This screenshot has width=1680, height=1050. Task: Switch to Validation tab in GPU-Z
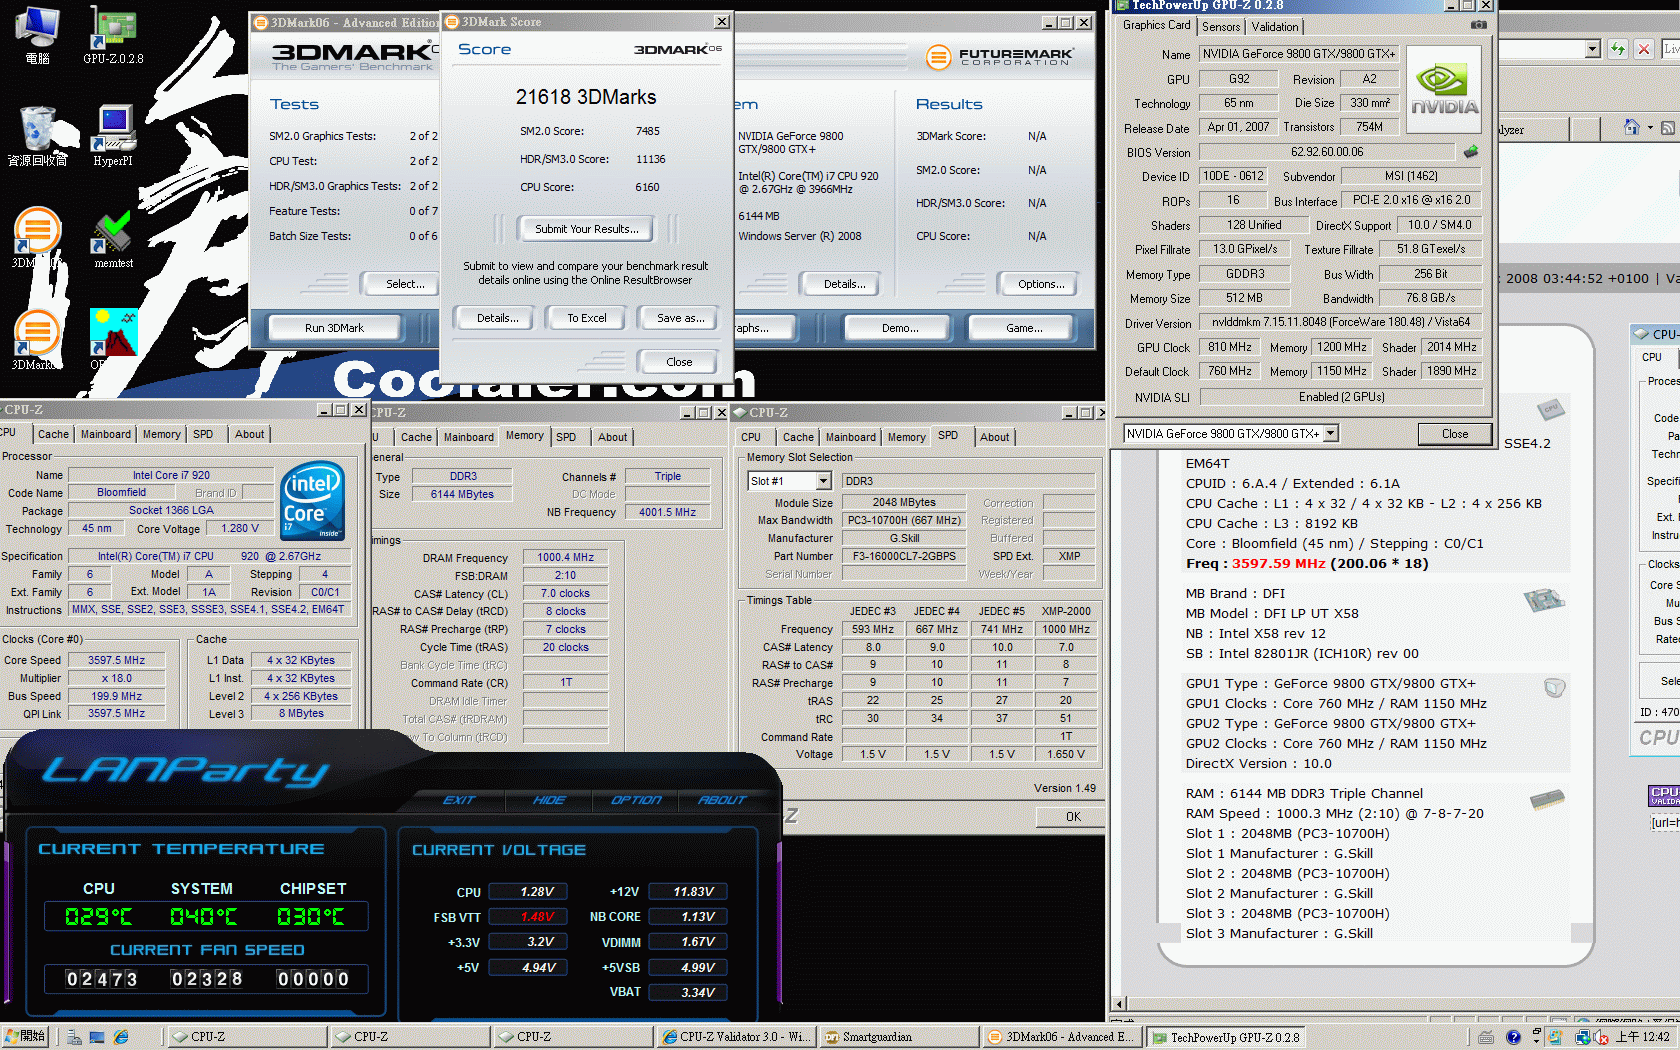tap(1275, 27)
